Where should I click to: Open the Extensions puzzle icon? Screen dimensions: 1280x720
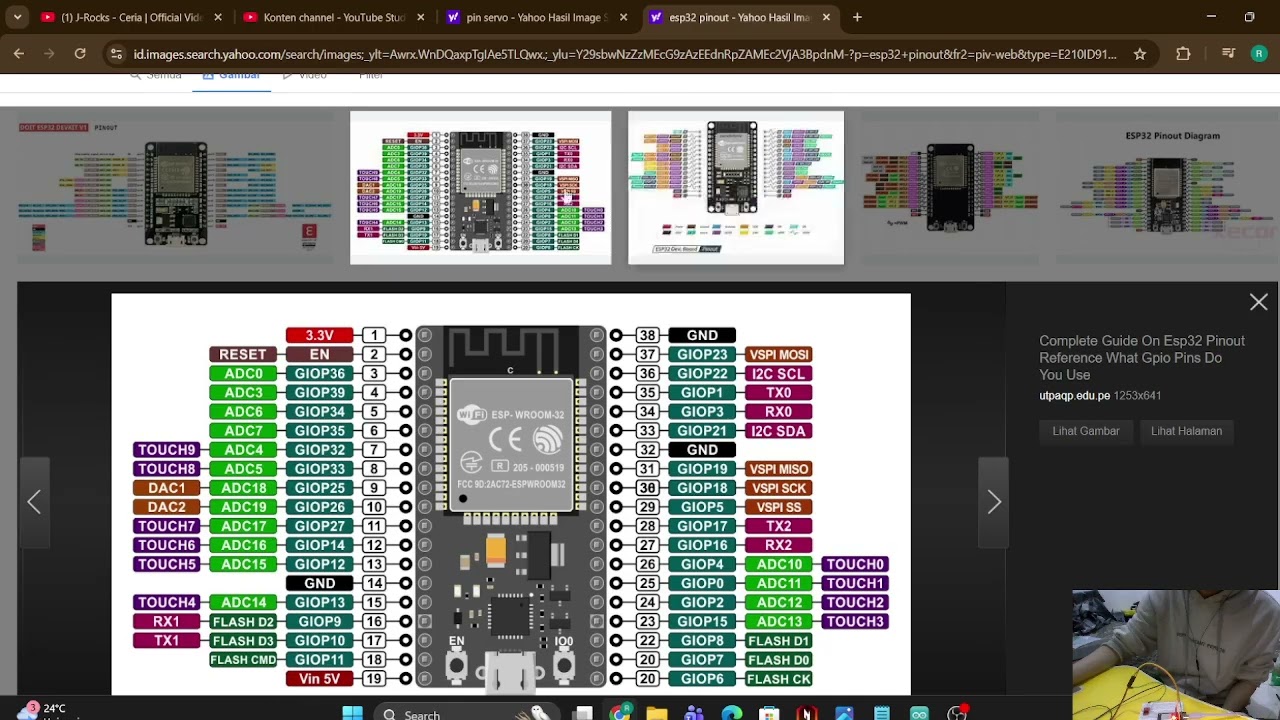coord(1184,54)
